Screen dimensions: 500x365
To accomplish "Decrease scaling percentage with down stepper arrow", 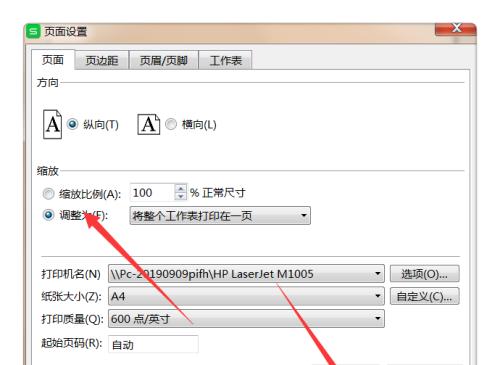I will pyautogui.click(x=180, y=196).
